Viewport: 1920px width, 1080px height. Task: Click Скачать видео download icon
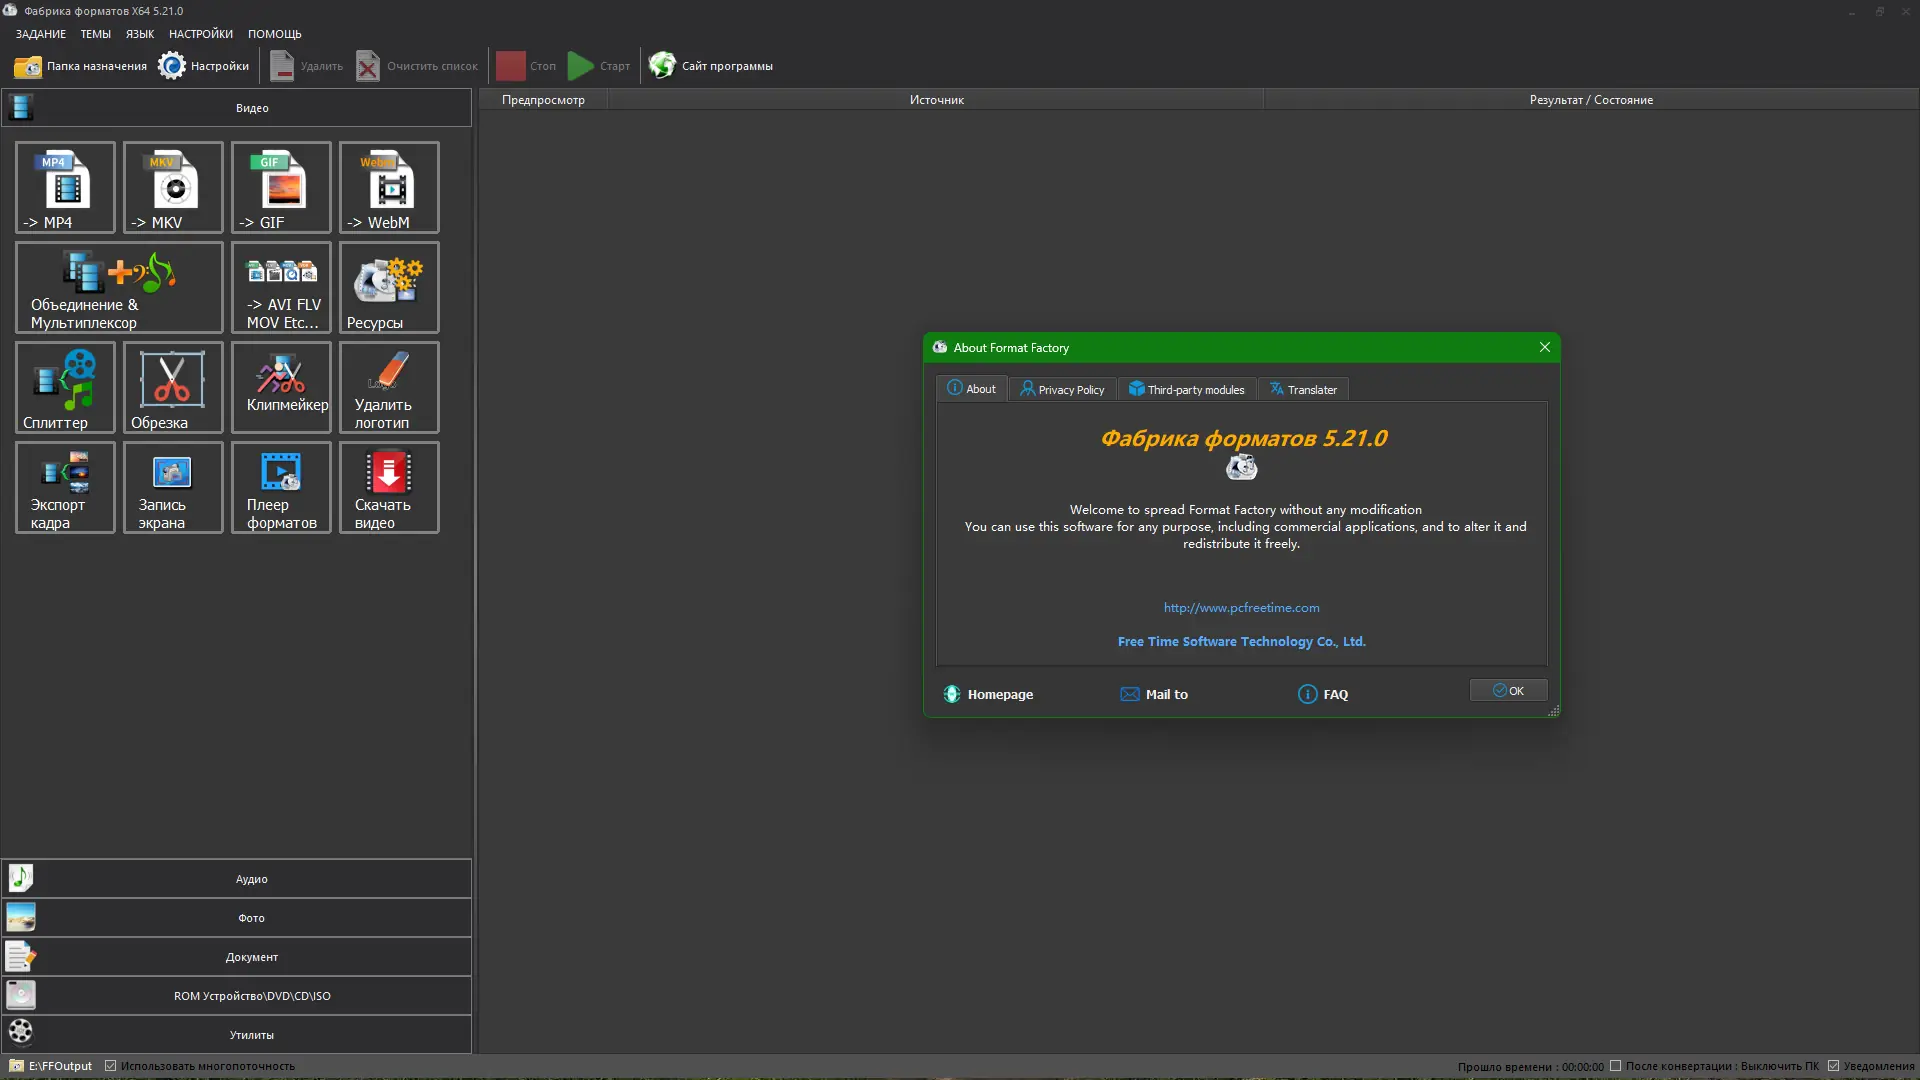tap(389, 487)
